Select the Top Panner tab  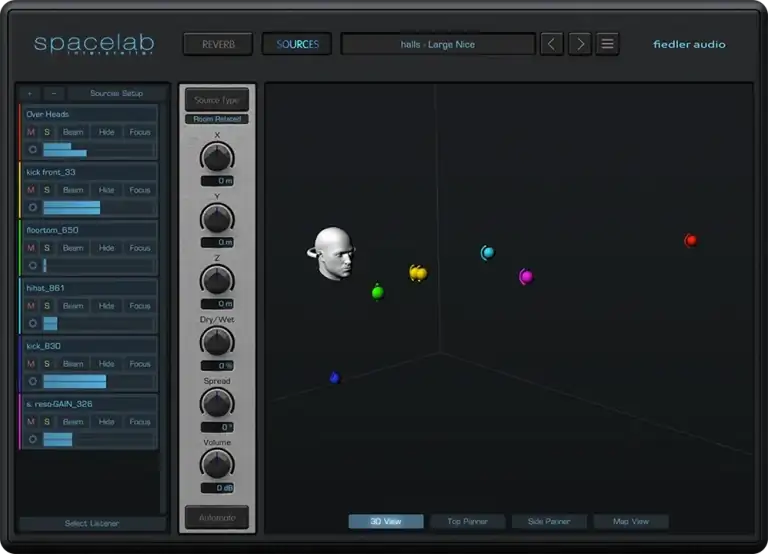467,521
